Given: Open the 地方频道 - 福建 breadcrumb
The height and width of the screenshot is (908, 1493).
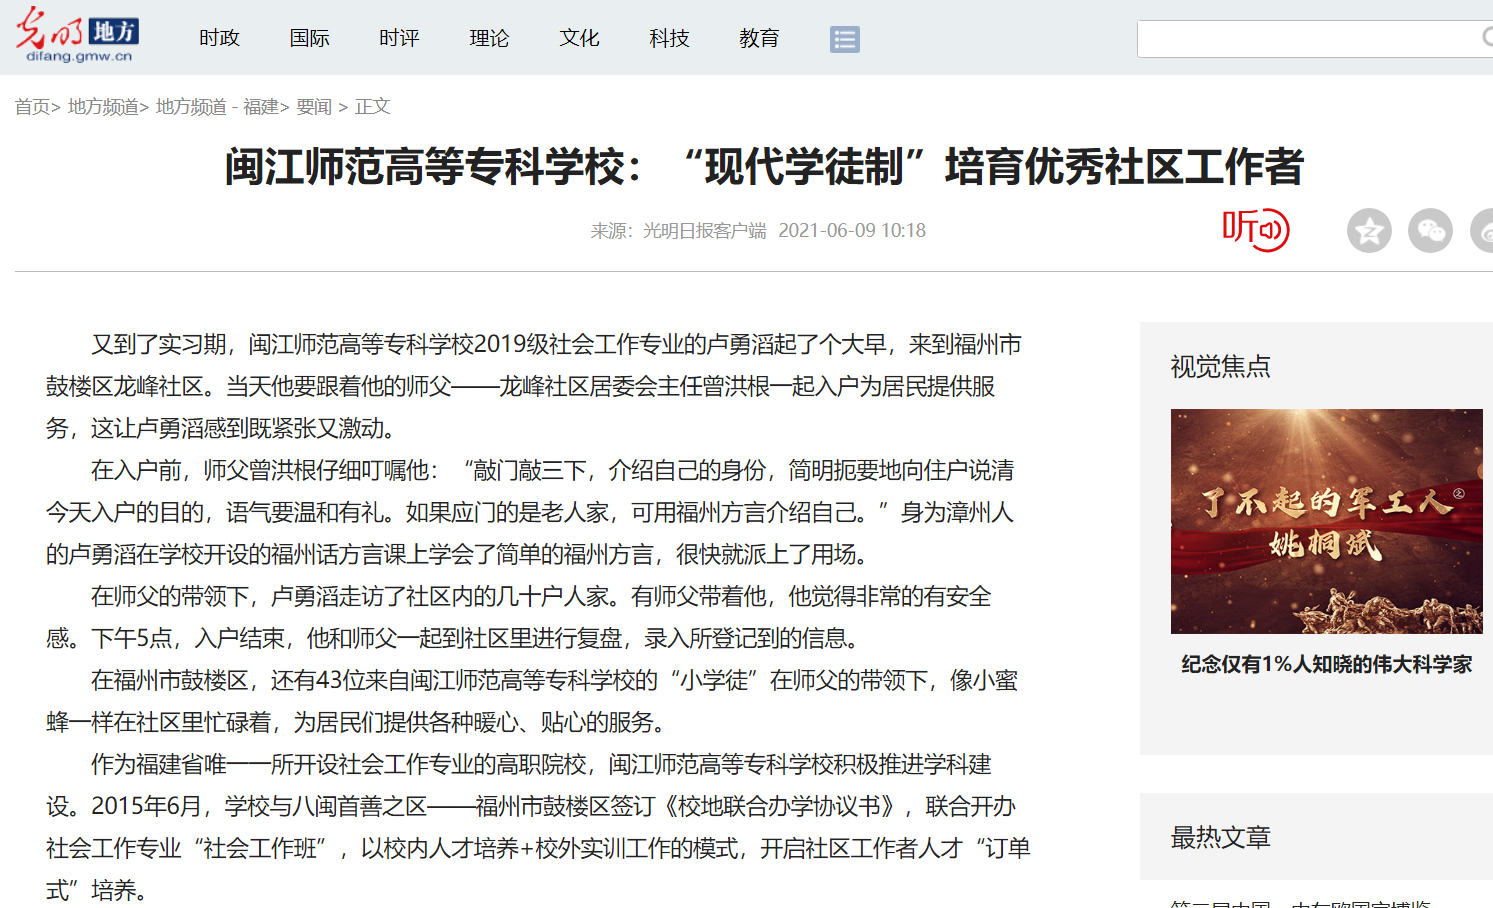Looking at the screenshot, I should coord(217,107).
